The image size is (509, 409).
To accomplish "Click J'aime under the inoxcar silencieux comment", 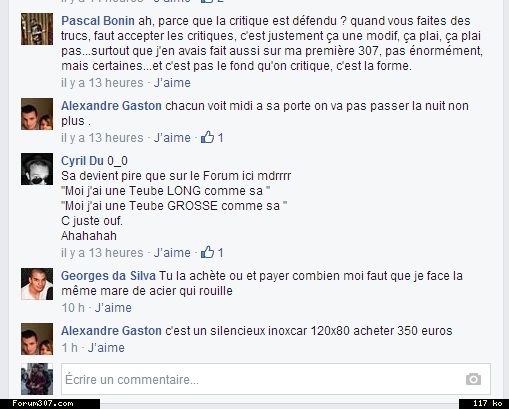I will tap(106, 348).
